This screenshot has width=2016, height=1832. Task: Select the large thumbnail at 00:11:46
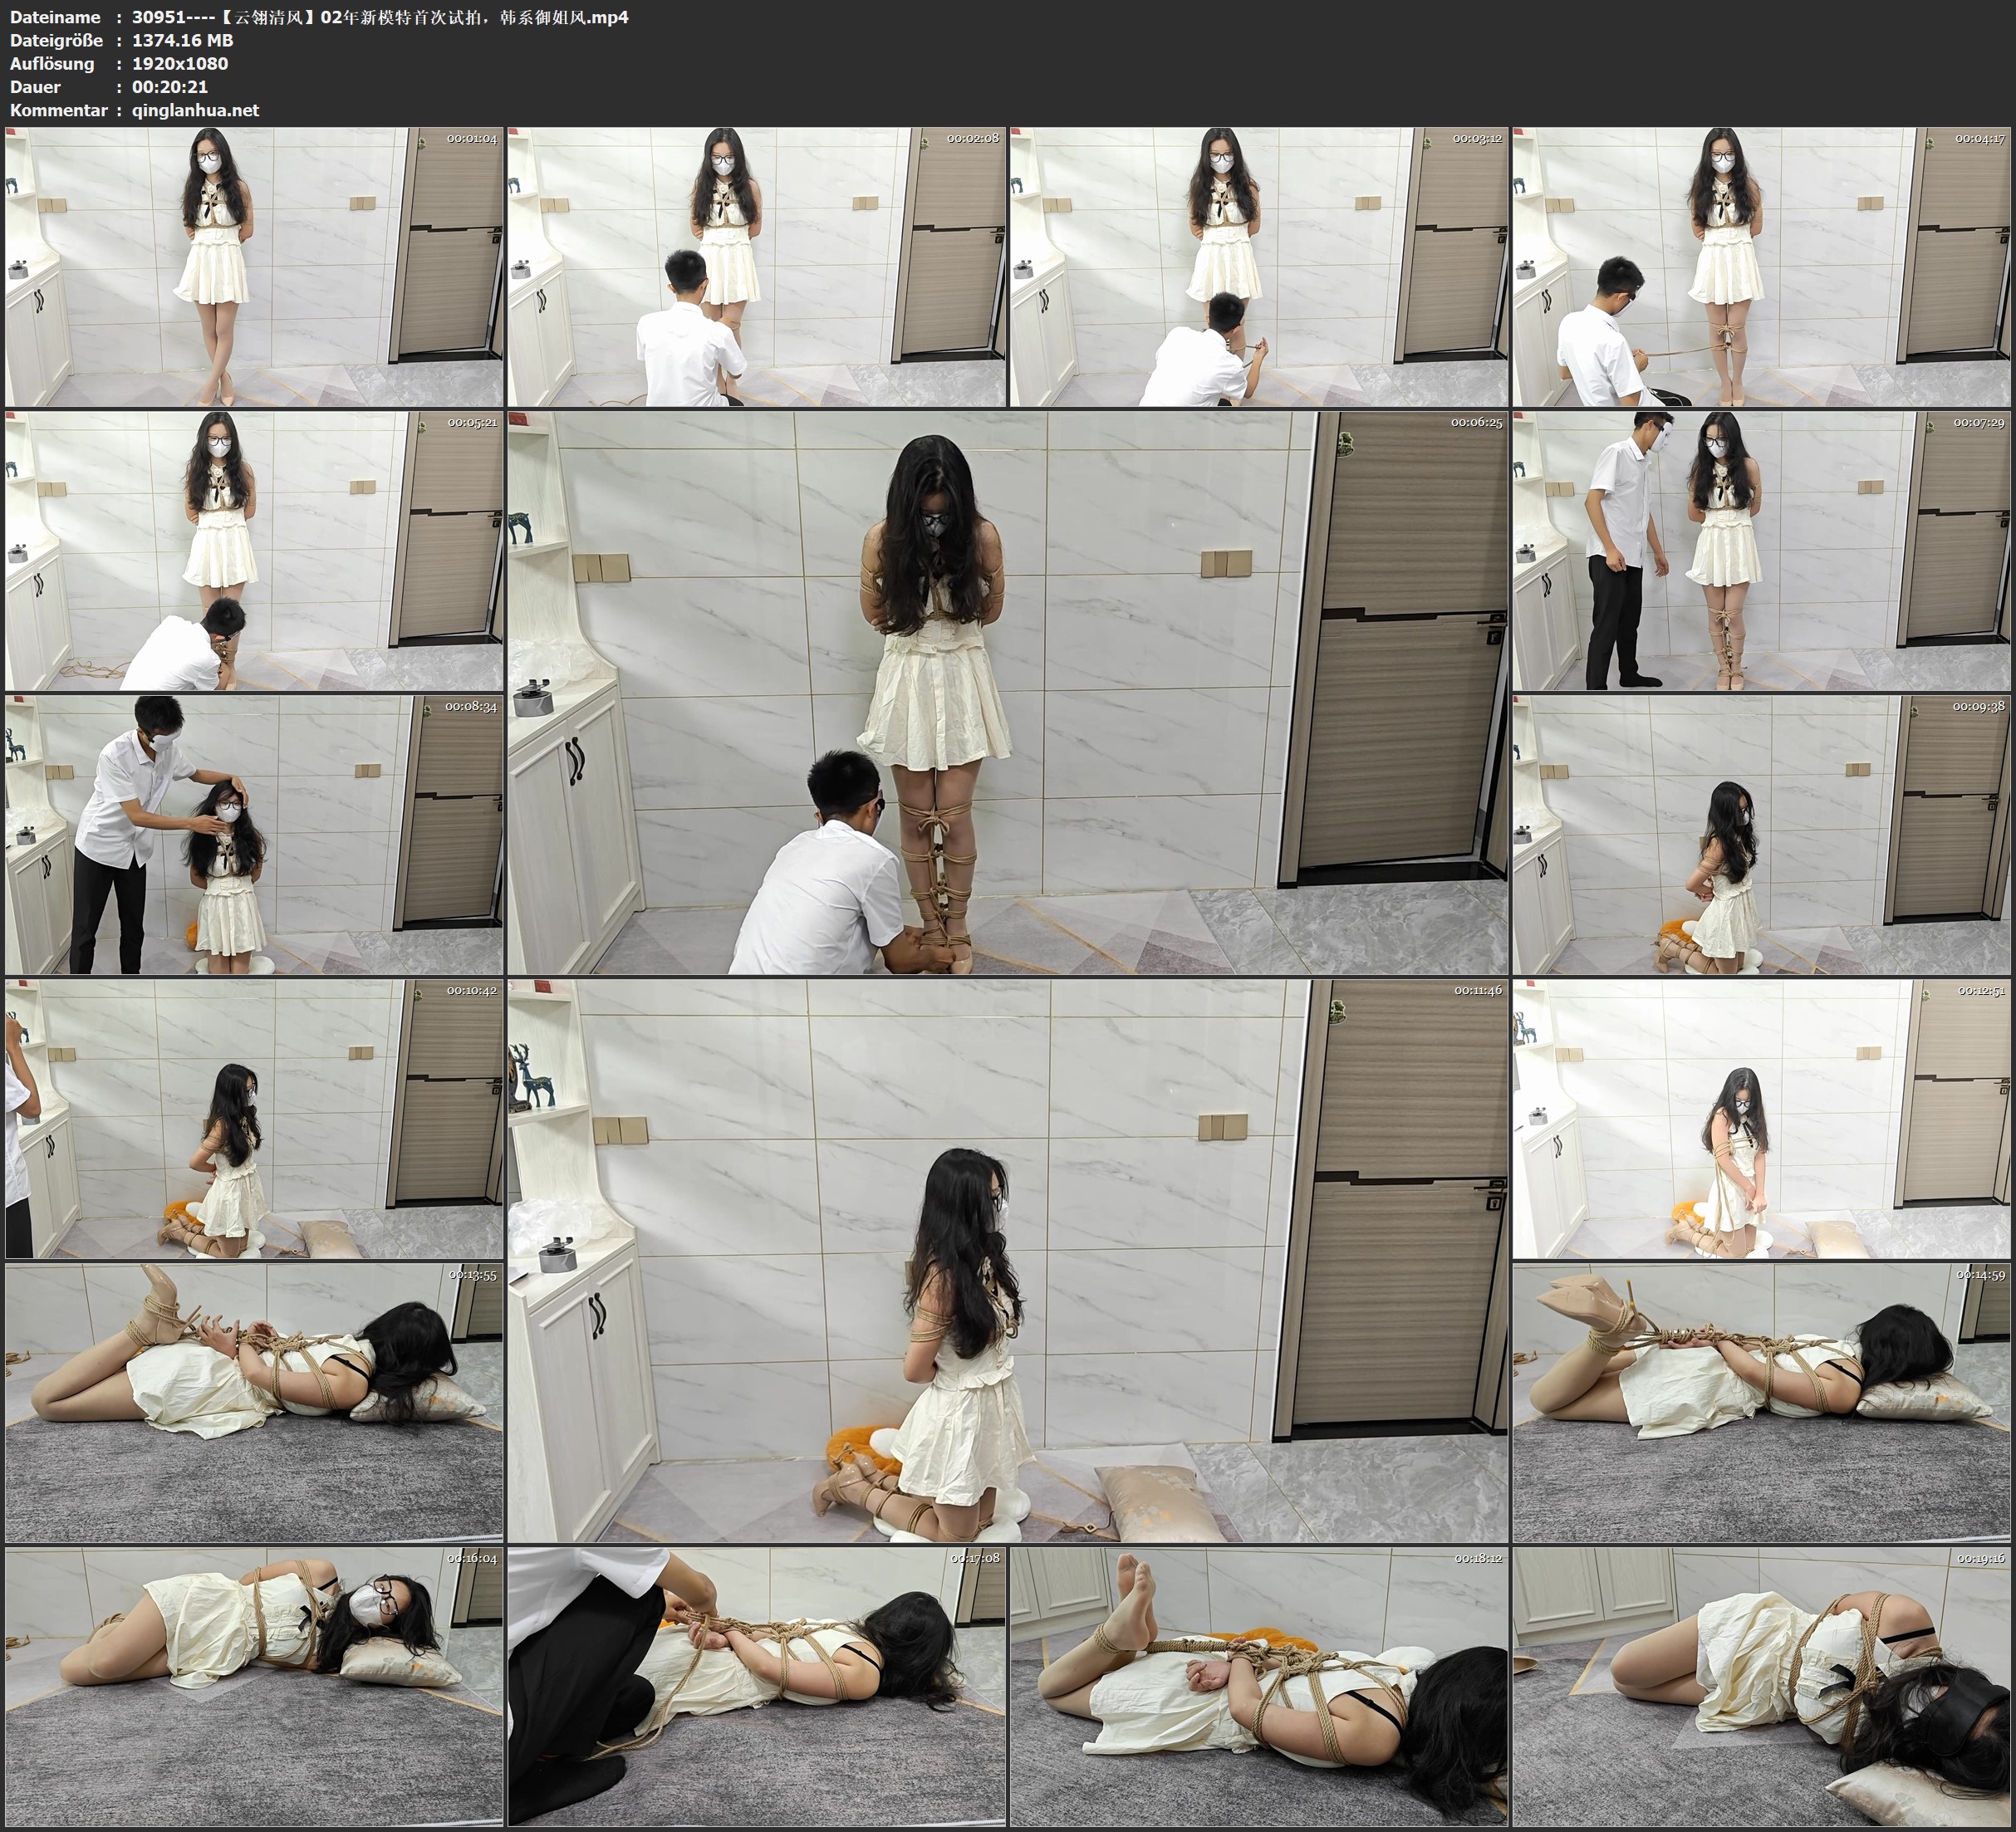(x=1008, y=1261)
